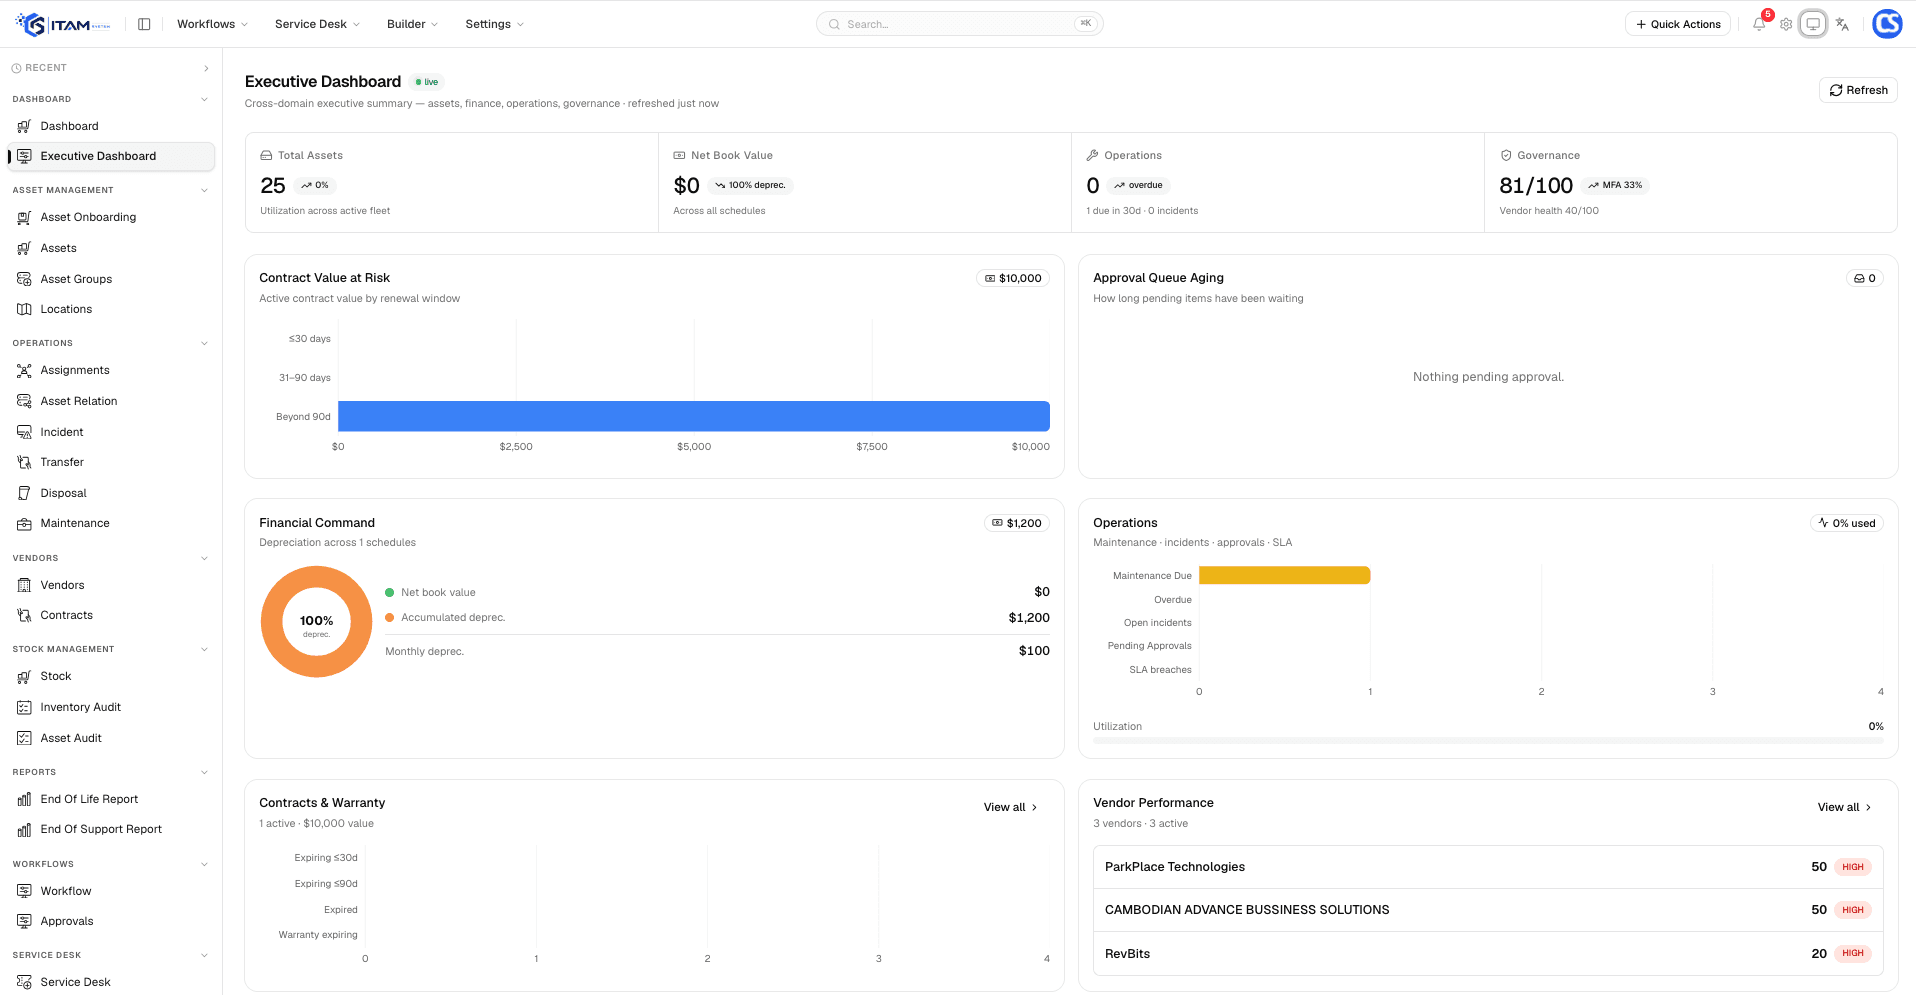Open the Settings top menu
1916x999 pixels.
click(494, 24)
